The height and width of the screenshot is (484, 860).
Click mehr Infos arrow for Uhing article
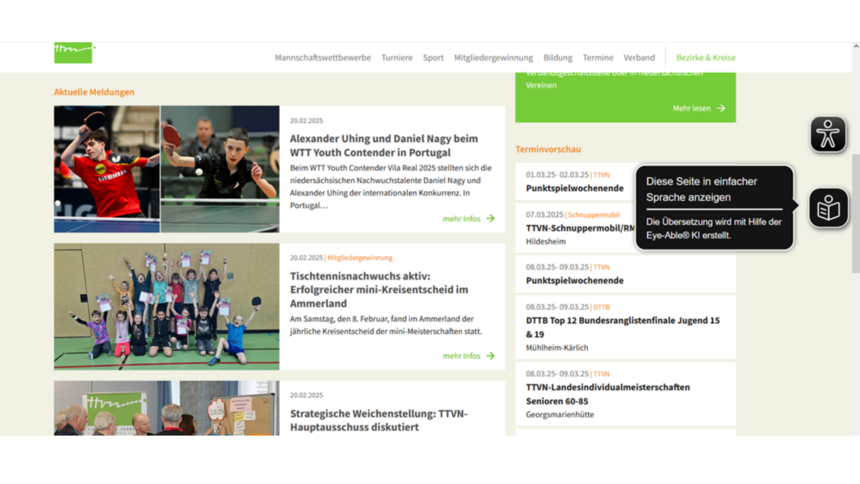click(x=490, y=218)
